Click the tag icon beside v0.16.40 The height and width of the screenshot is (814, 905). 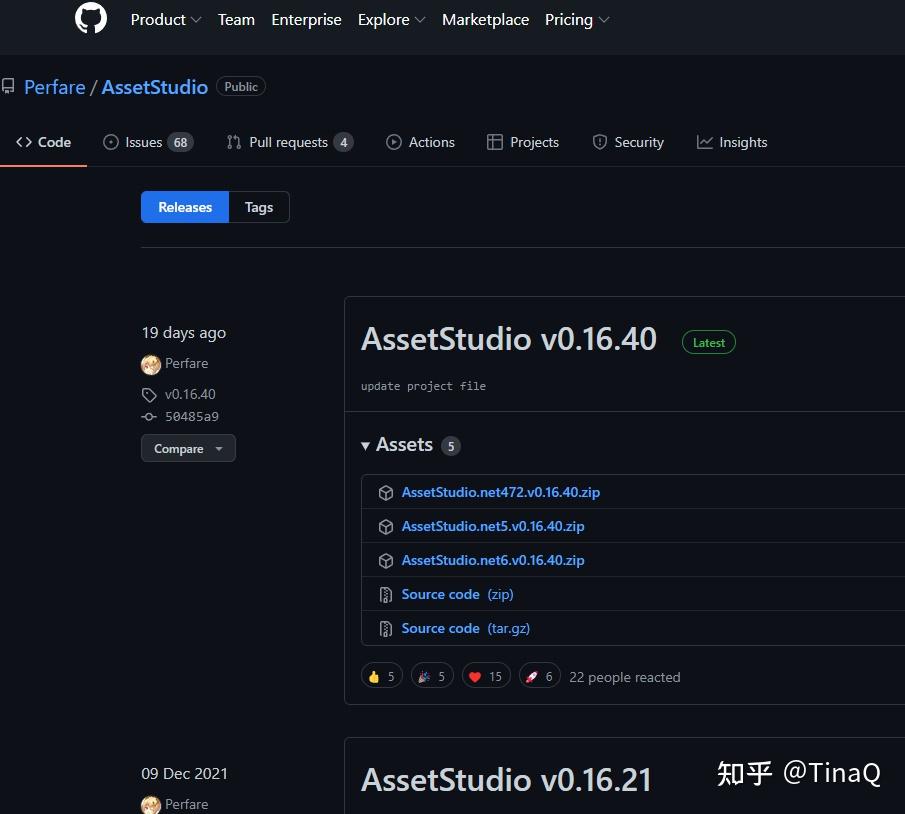[148, 394]
